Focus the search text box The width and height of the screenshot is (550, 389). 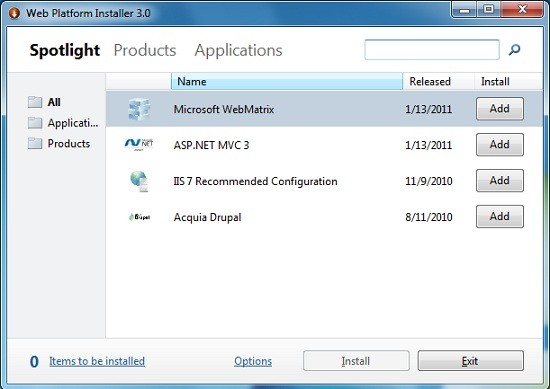coord(432,49)
